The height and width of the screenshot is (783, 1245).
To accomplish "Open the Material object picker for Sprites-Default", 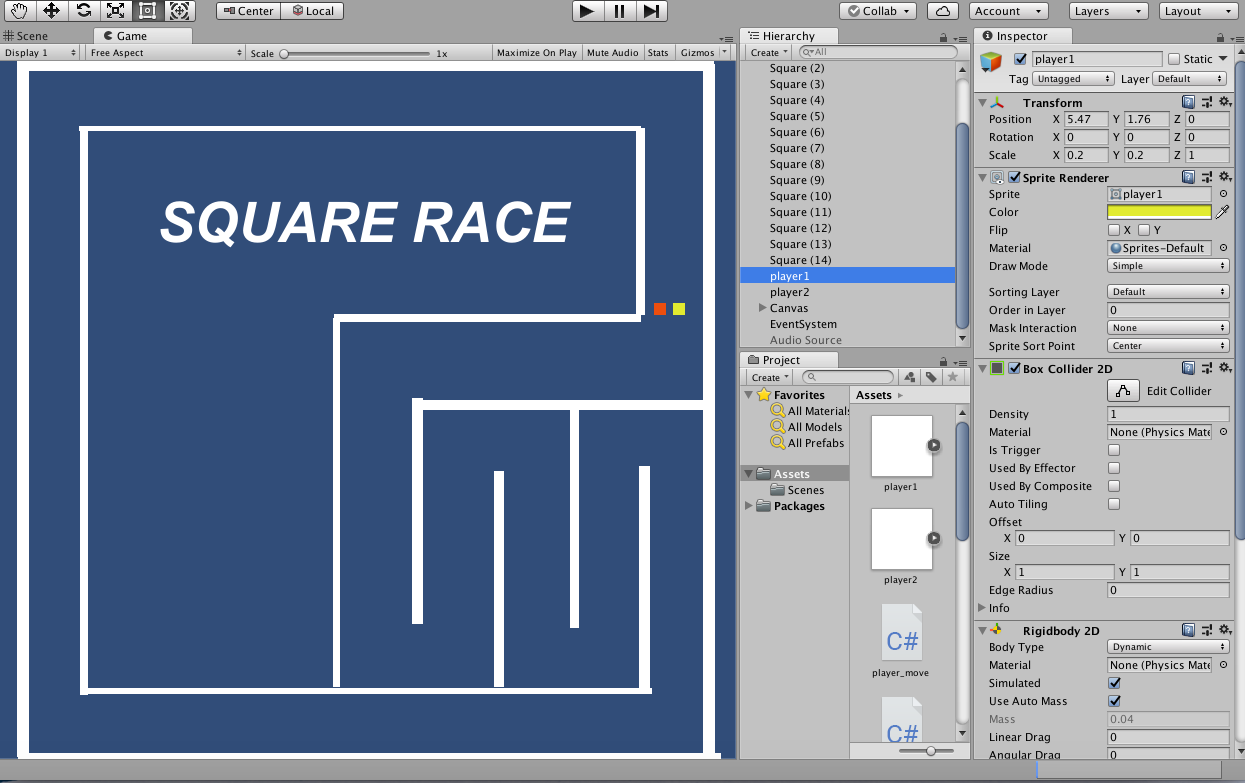I will point(1223,248).
